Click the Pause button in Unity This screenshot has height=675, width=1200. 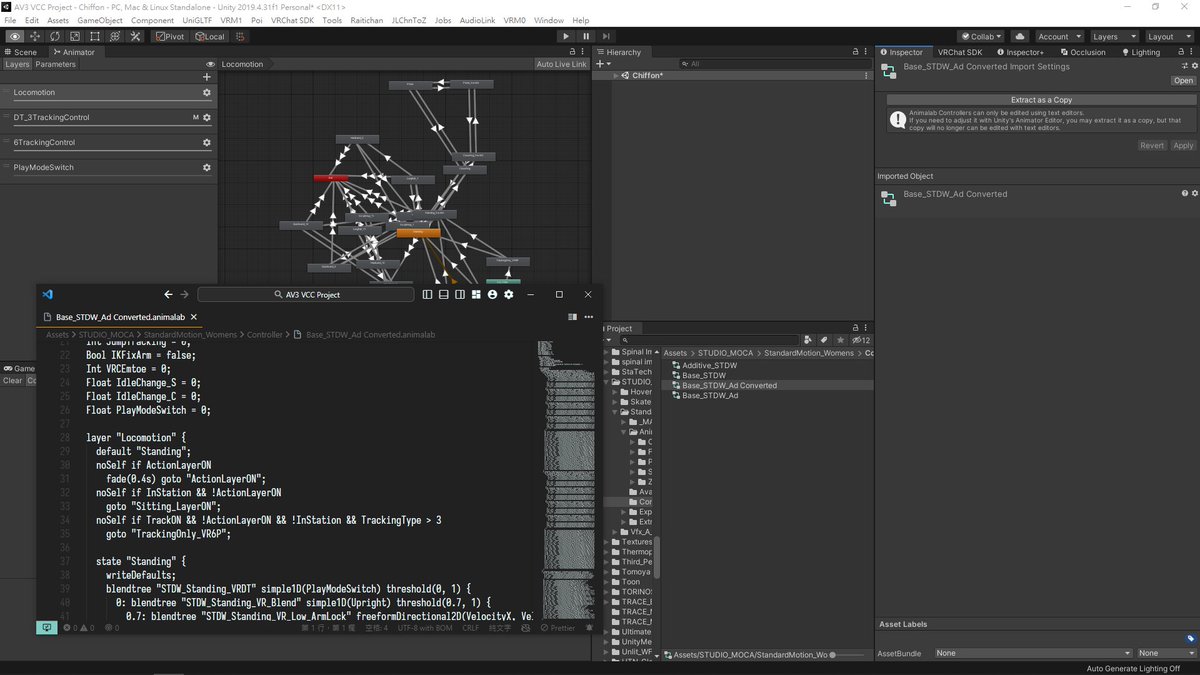(x=587, y=36)
